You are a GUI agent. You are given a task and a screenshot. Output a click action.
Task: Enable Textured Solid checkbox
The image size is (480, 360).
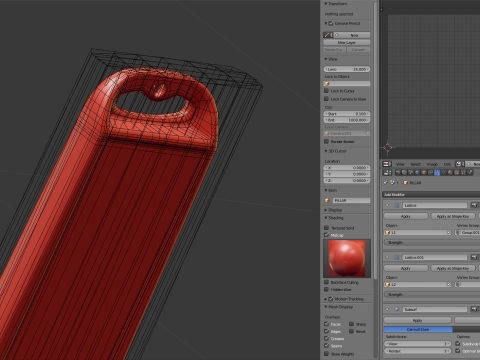pos(327,228)
